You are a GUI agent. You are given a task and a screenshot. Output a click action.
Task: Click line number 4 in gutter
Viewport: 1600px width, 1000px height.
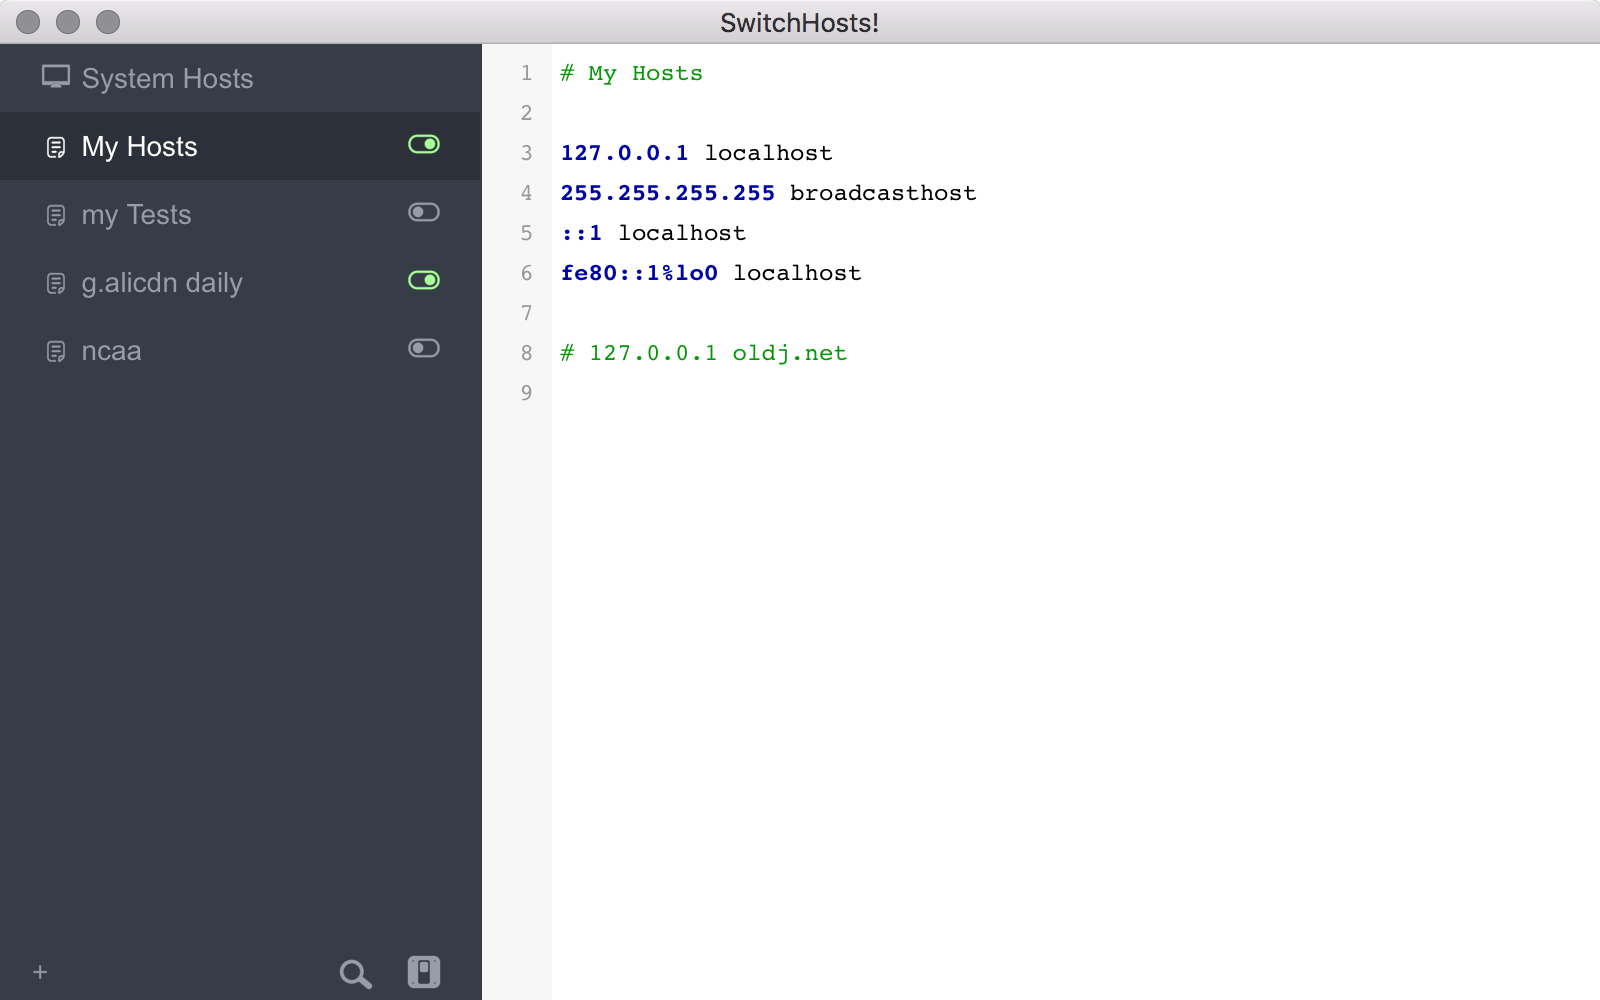tap(526, 193)
